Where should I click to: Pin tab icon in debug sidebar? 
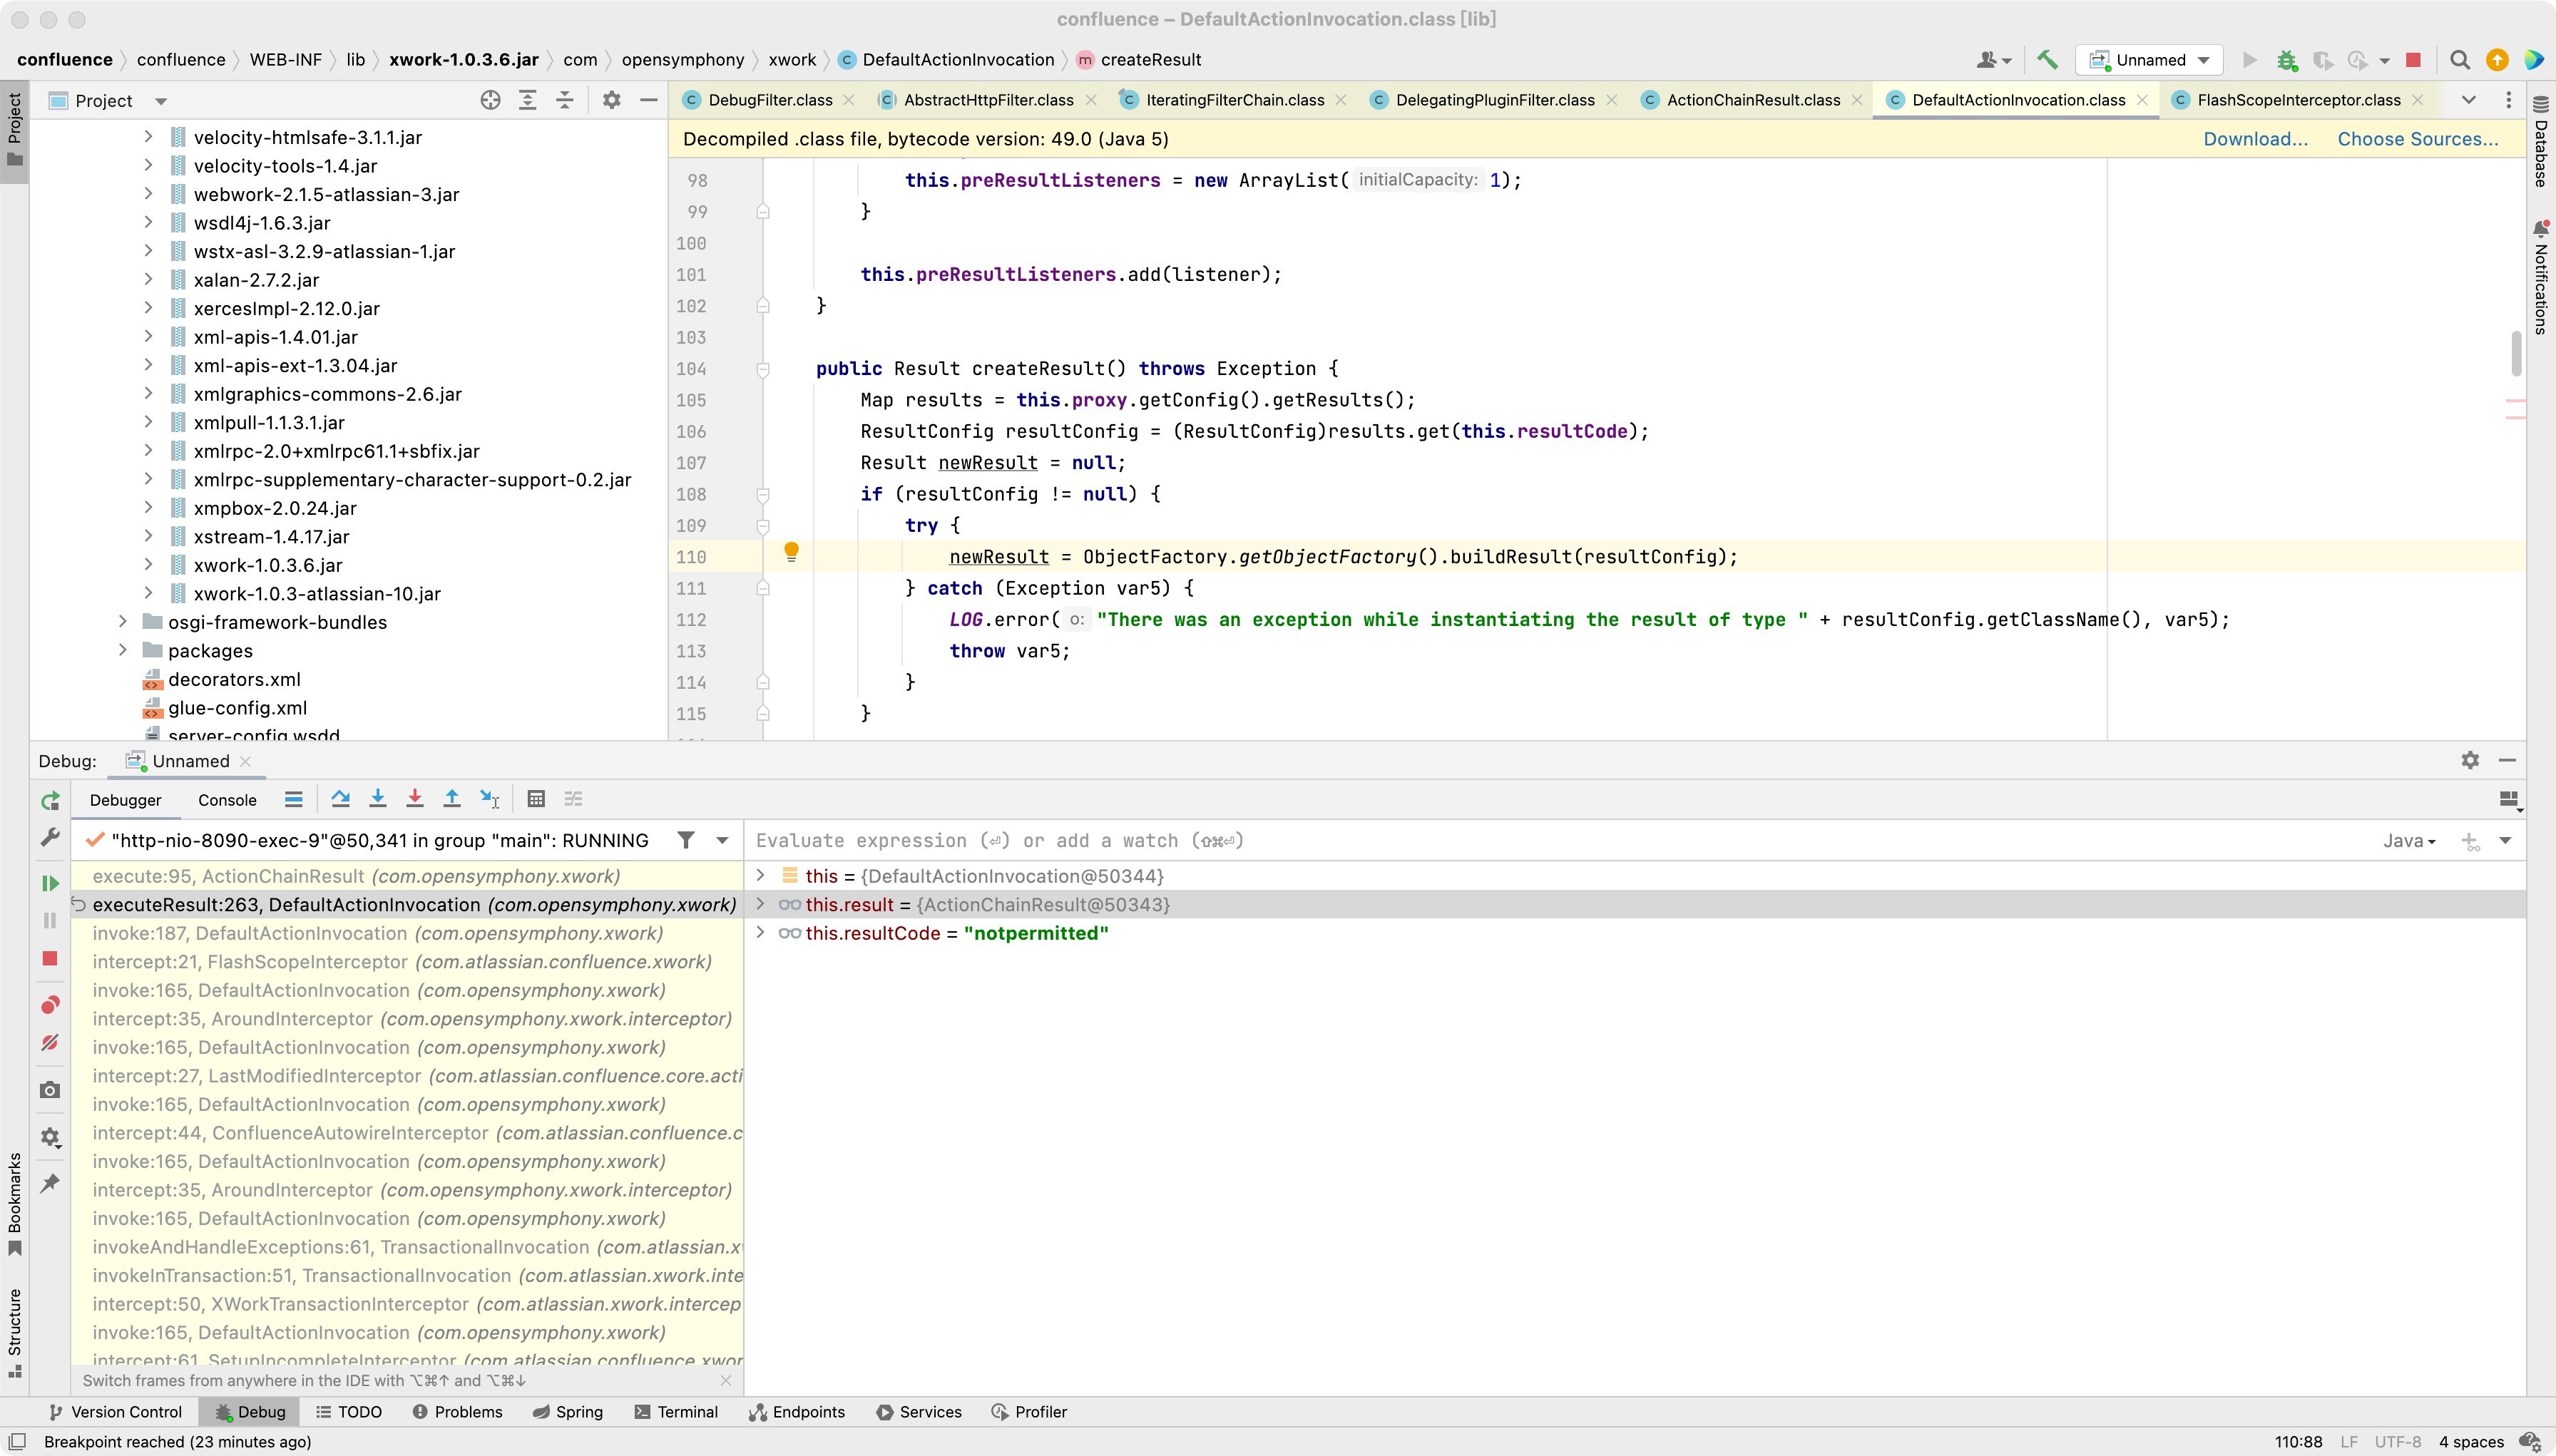(x=50, y=1184)
